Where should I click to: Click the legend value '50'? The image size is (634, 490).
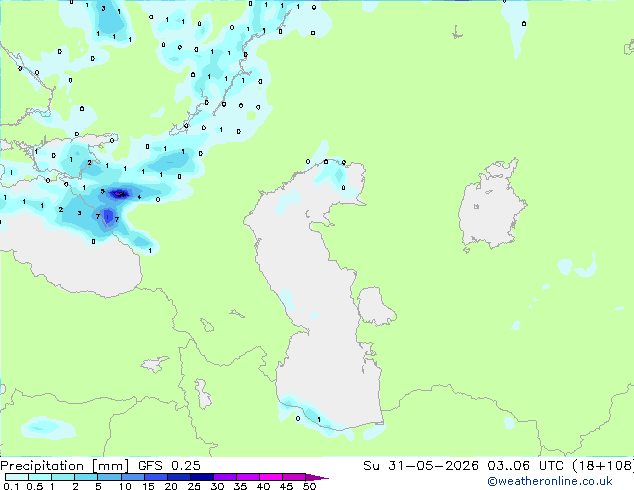pos(309,486)
